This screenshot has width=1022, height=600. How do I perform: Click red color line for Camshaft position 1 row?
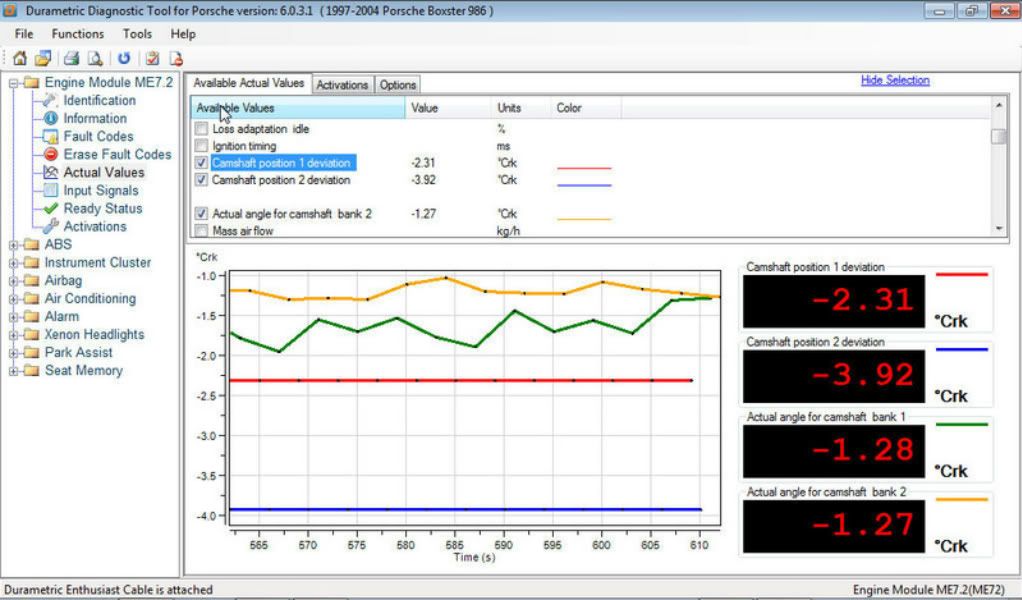584,168
